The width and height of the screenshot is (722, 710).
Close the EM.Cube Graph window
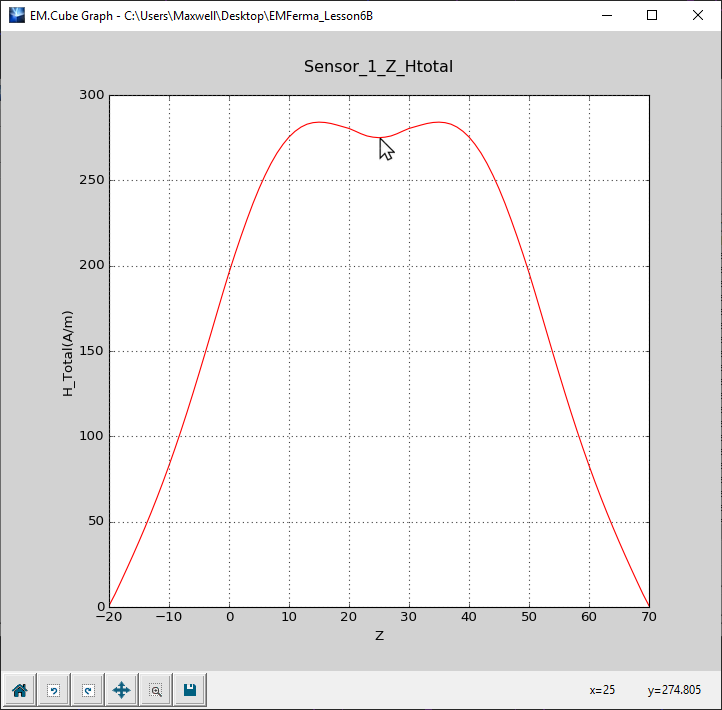698,16
